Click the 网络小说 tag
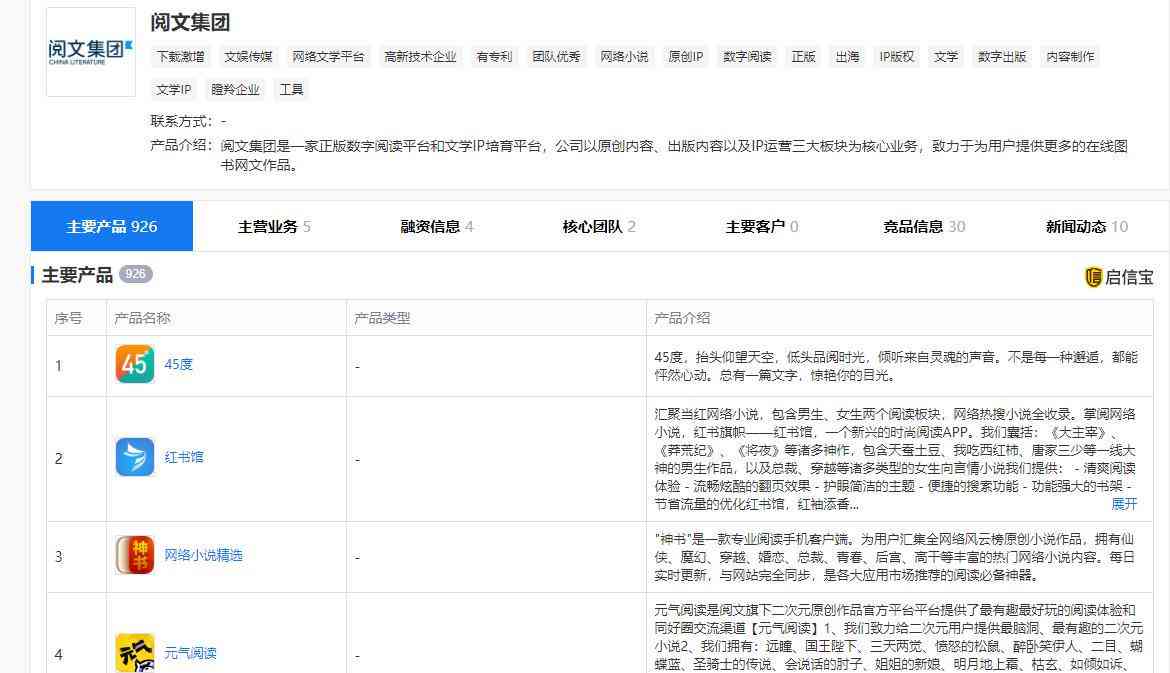 (x=624, y=57)
